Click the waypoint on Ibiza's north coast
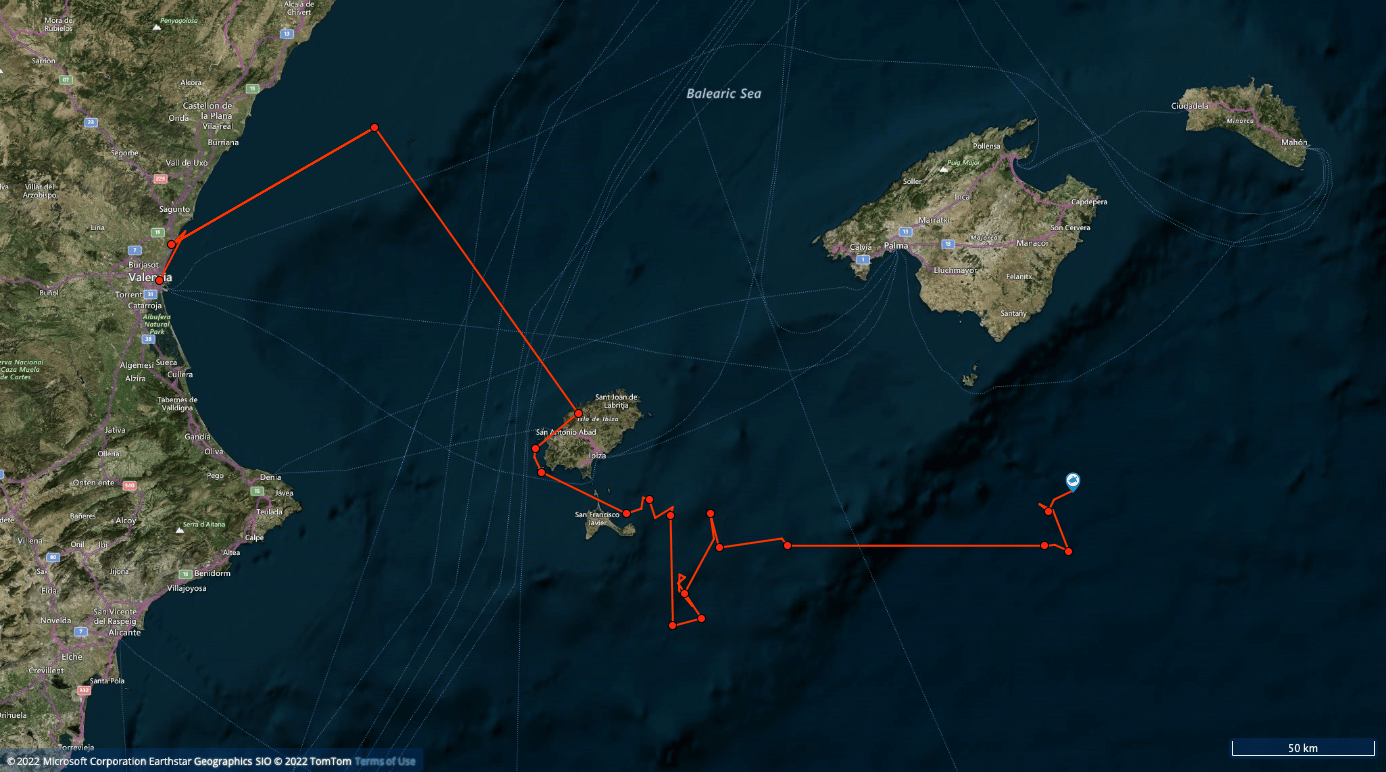Viewport: 1386px width, 772px height. 578,413
